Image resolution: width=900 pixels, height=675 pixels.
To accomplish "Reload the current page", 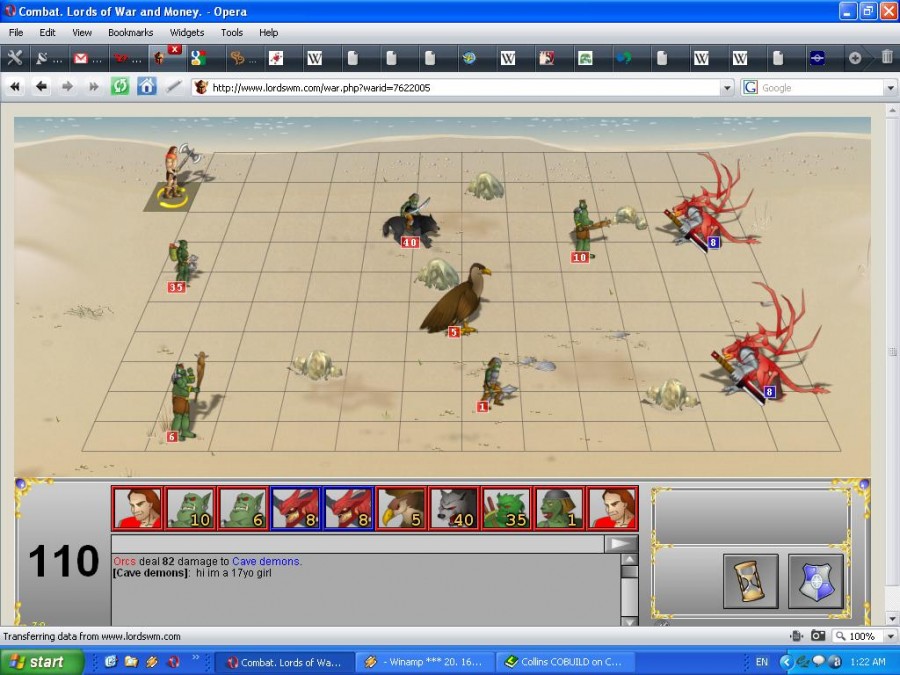I will pyautogui.click(x=120, y=87).
